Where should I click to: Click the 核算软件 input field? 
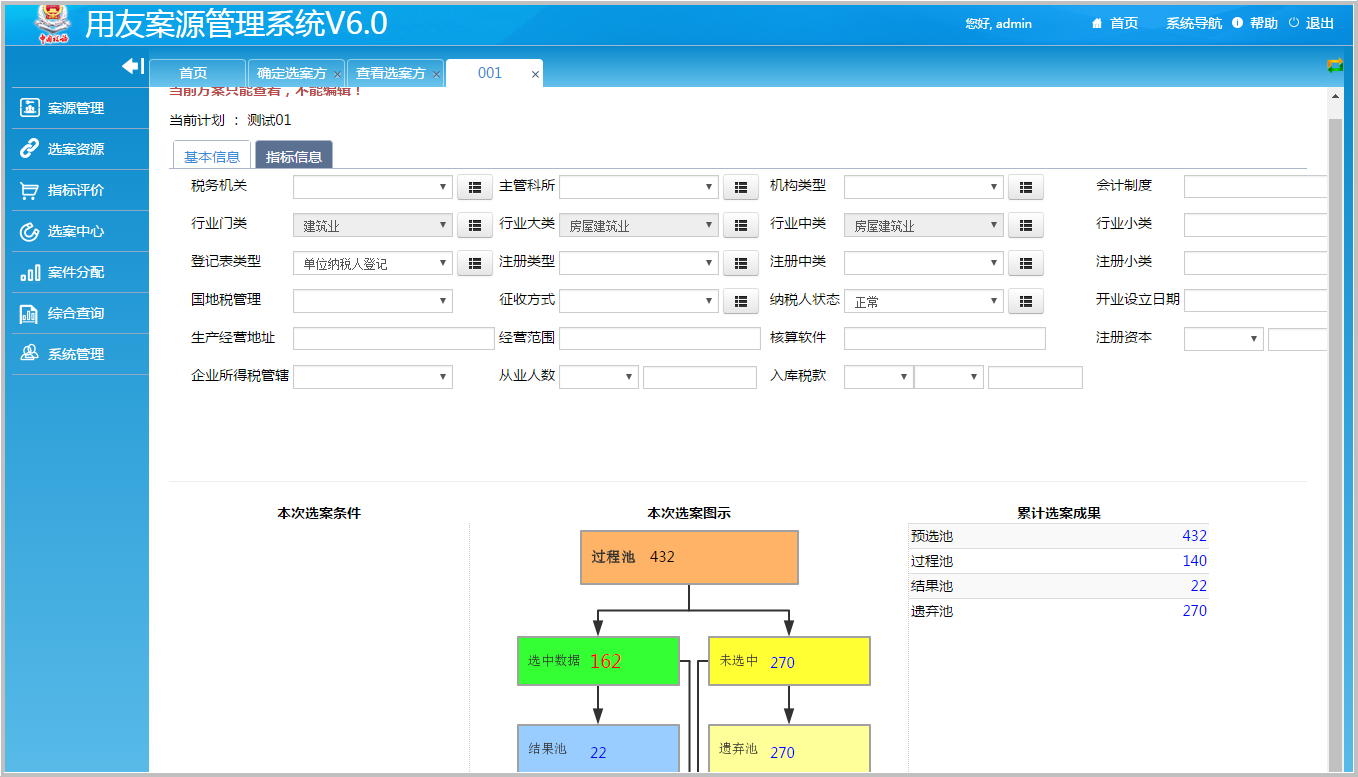[x=945, y=338]
